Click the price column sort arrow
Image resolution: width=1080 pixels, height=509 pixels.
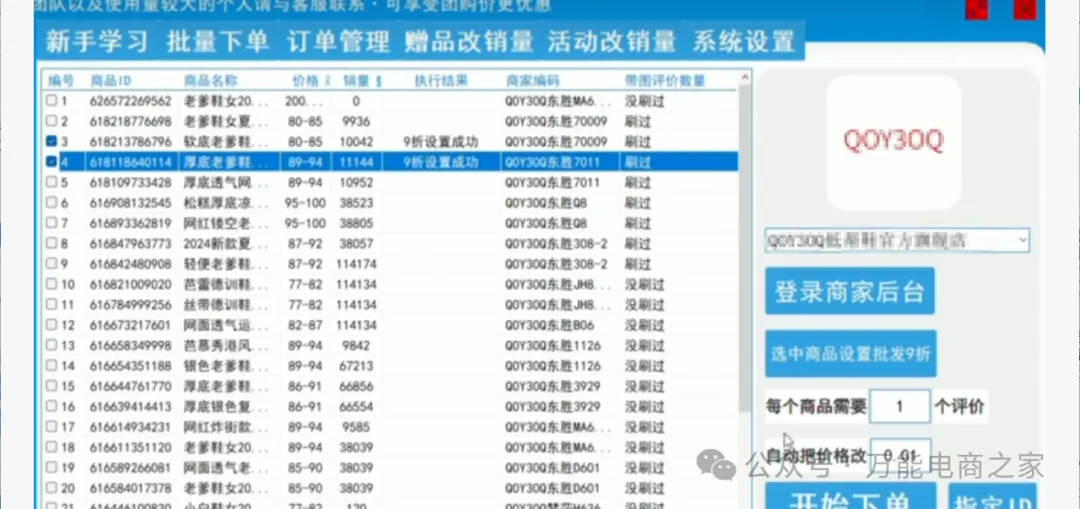[x=328, y=81]
